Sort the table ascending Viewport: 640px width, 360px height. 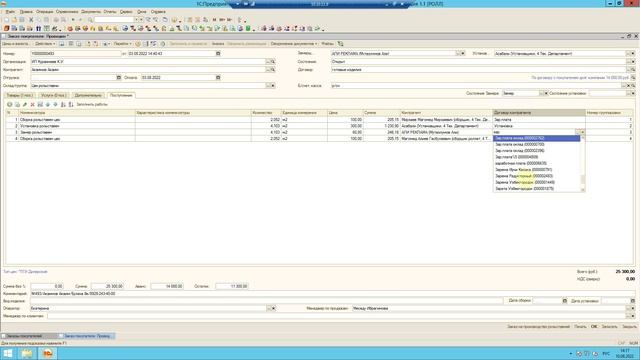click(x=63, y=104)
